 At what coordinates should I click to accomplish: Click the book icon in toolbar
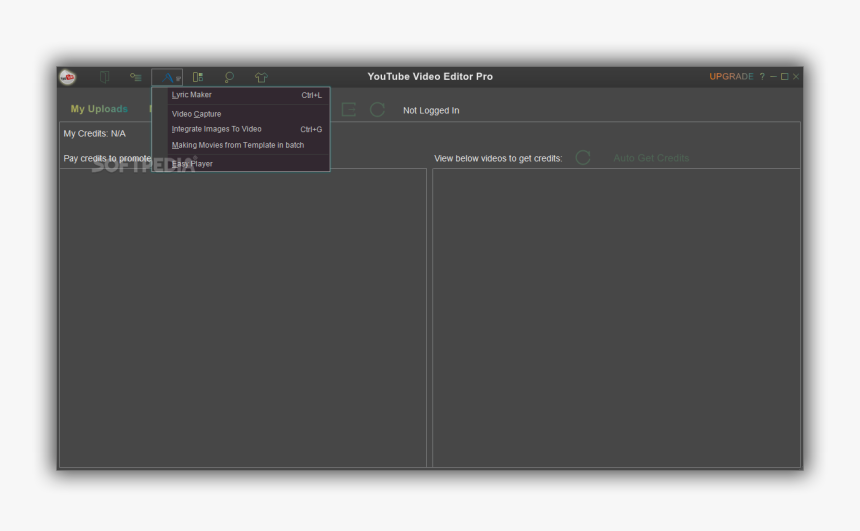[x=104, y=77]
